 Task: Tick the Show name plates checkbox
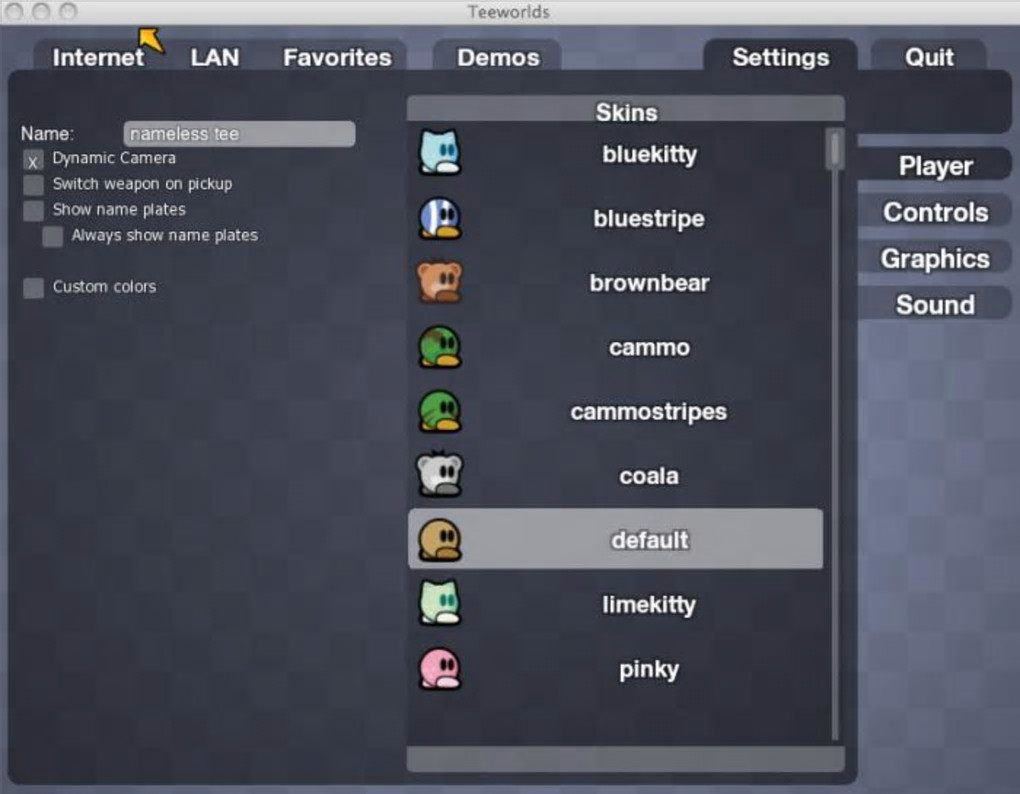tap(33, 211)
